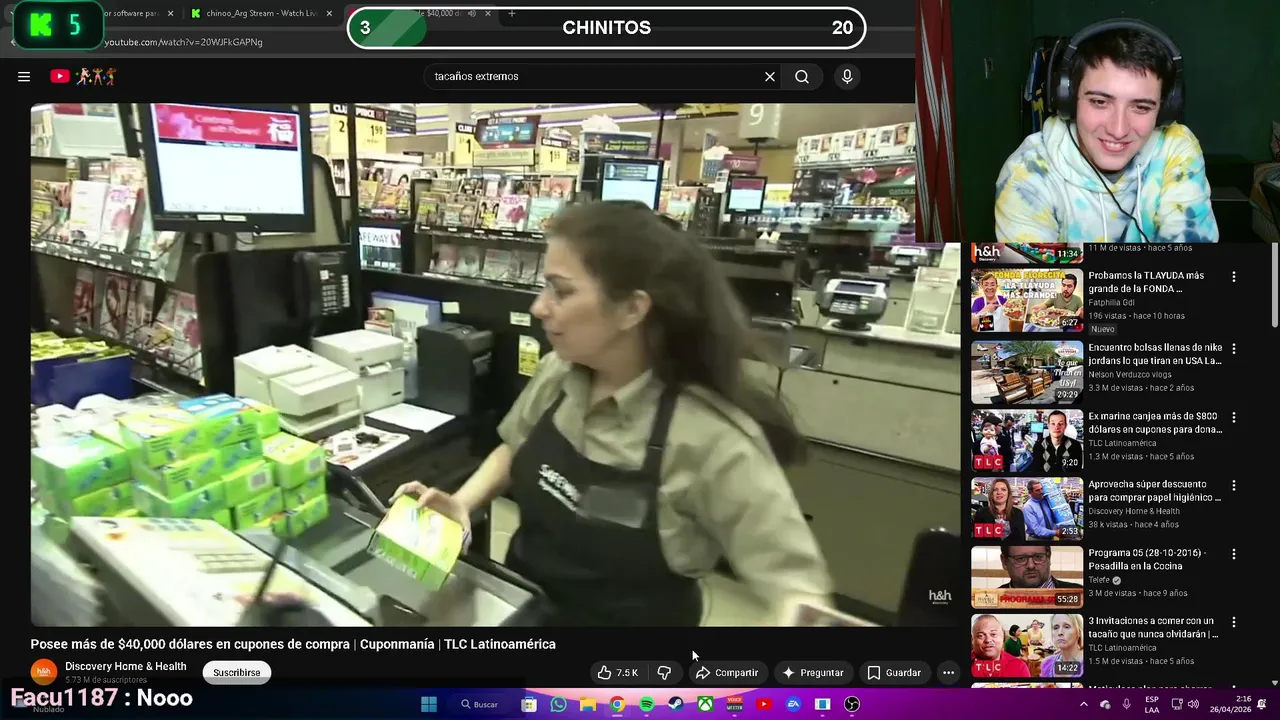Open options for the 3 Invitaciones a comer video

coord(1233,622)
